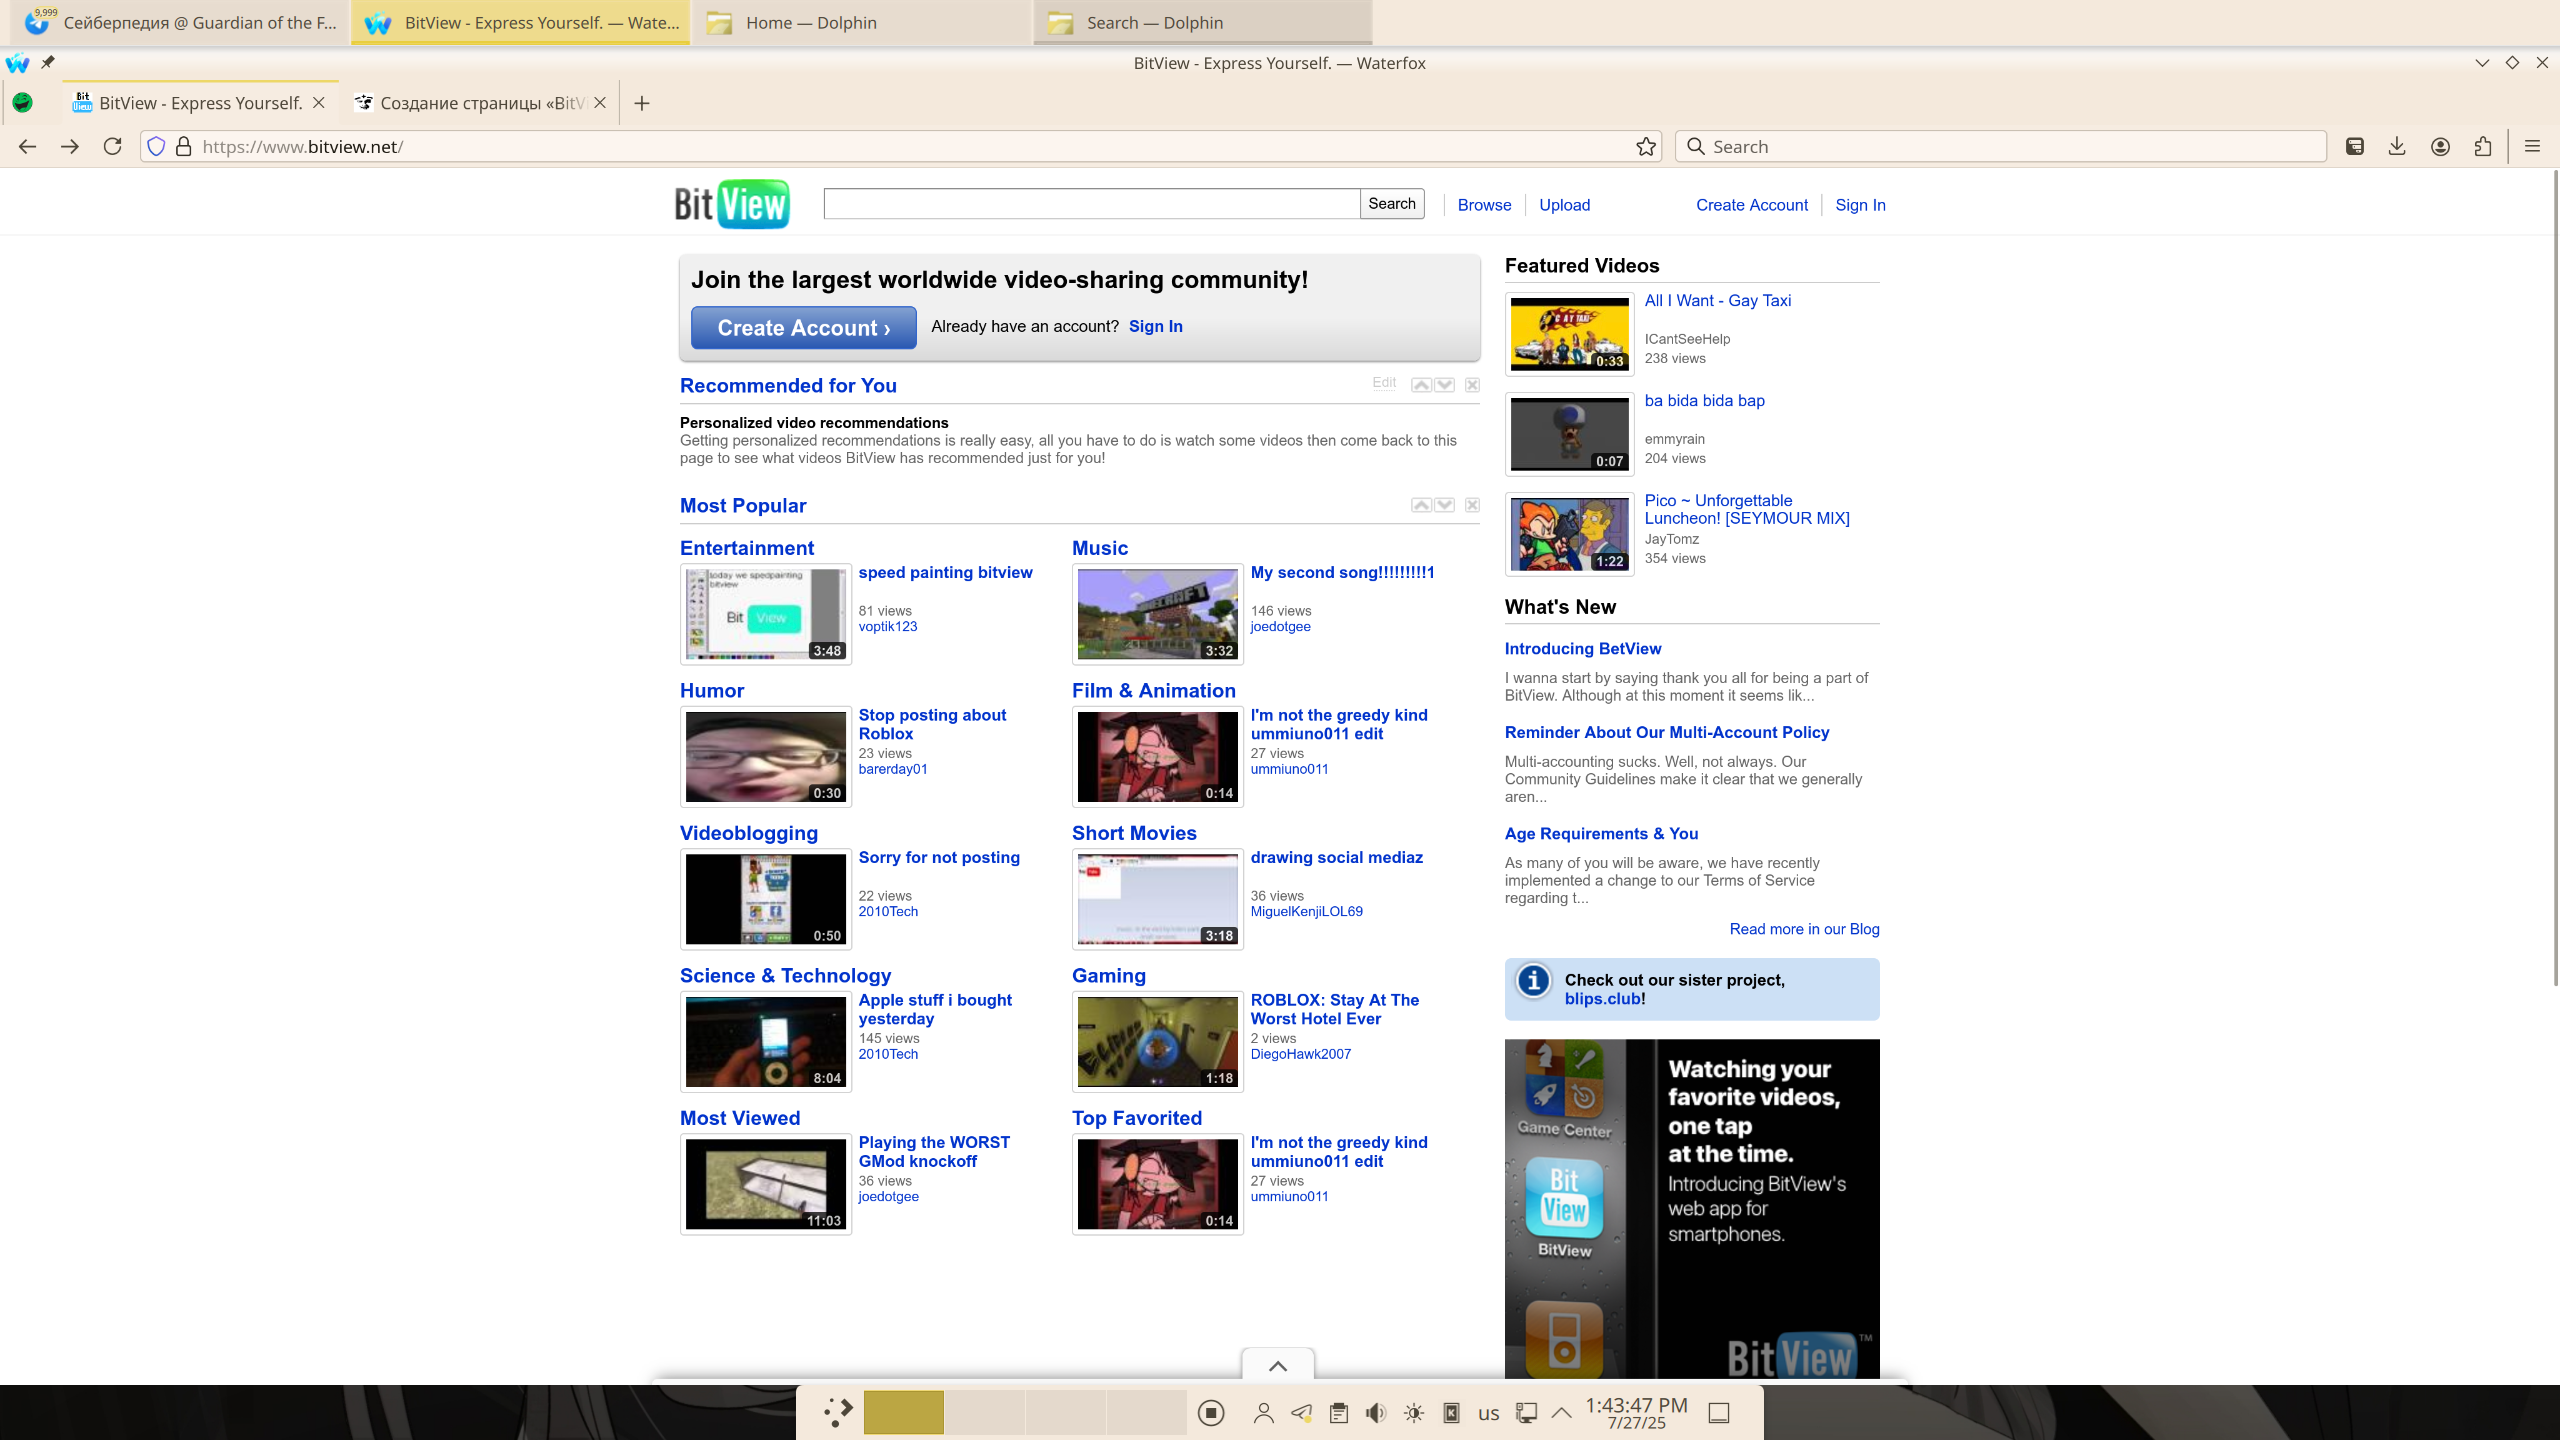
Task: Expand hidden system tray icons
Action: point(1561,1413)
